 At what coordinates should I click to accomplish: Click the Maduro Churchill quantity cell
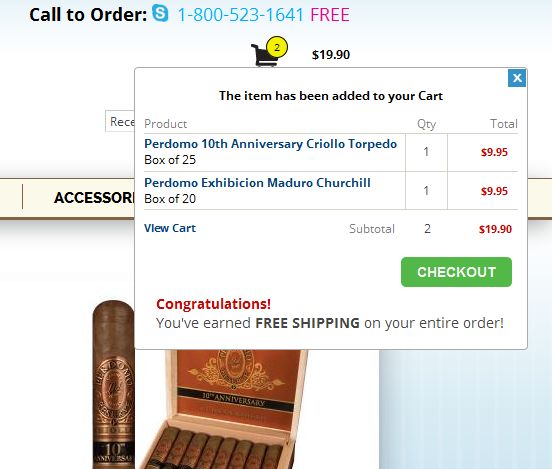(x=426, y=191)
